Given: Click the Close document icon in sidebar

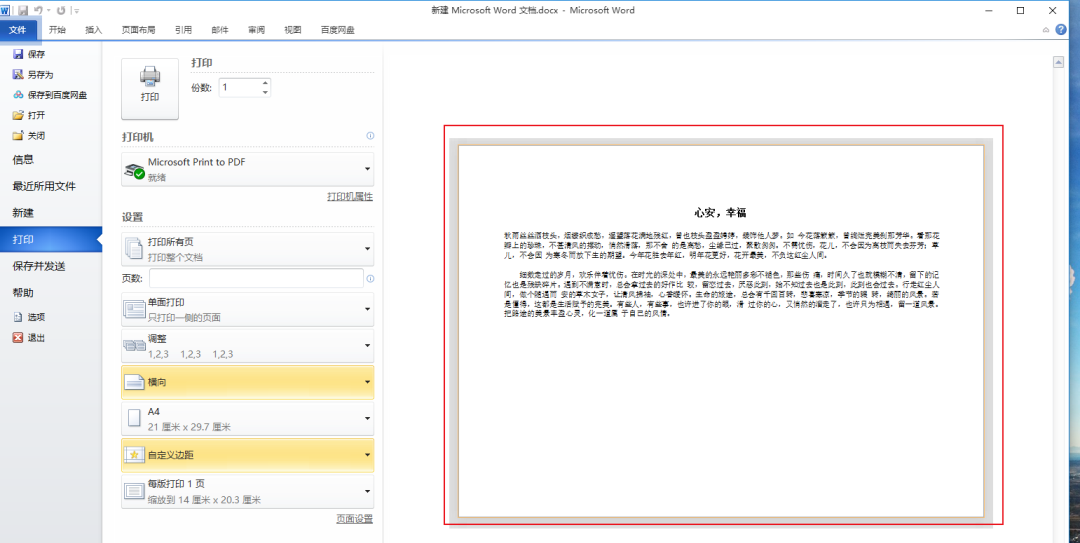Looking at the screenshot, I should click(18, 135).
